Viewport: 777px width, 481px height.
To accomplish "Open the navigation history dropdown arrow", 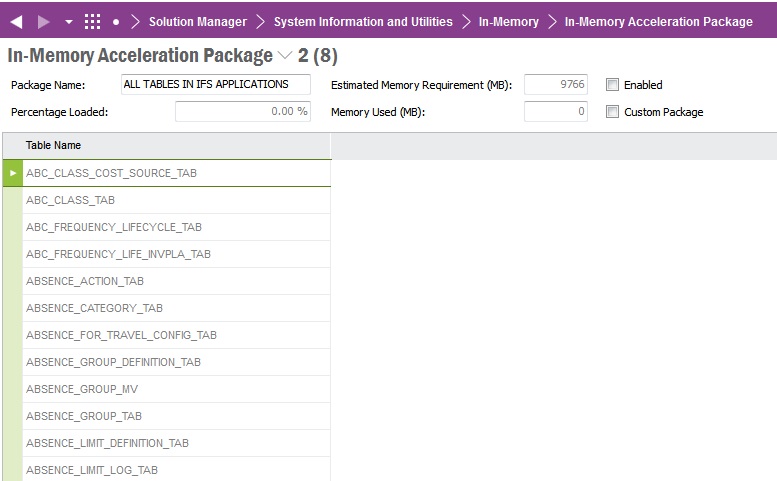I will coord(68,22).
